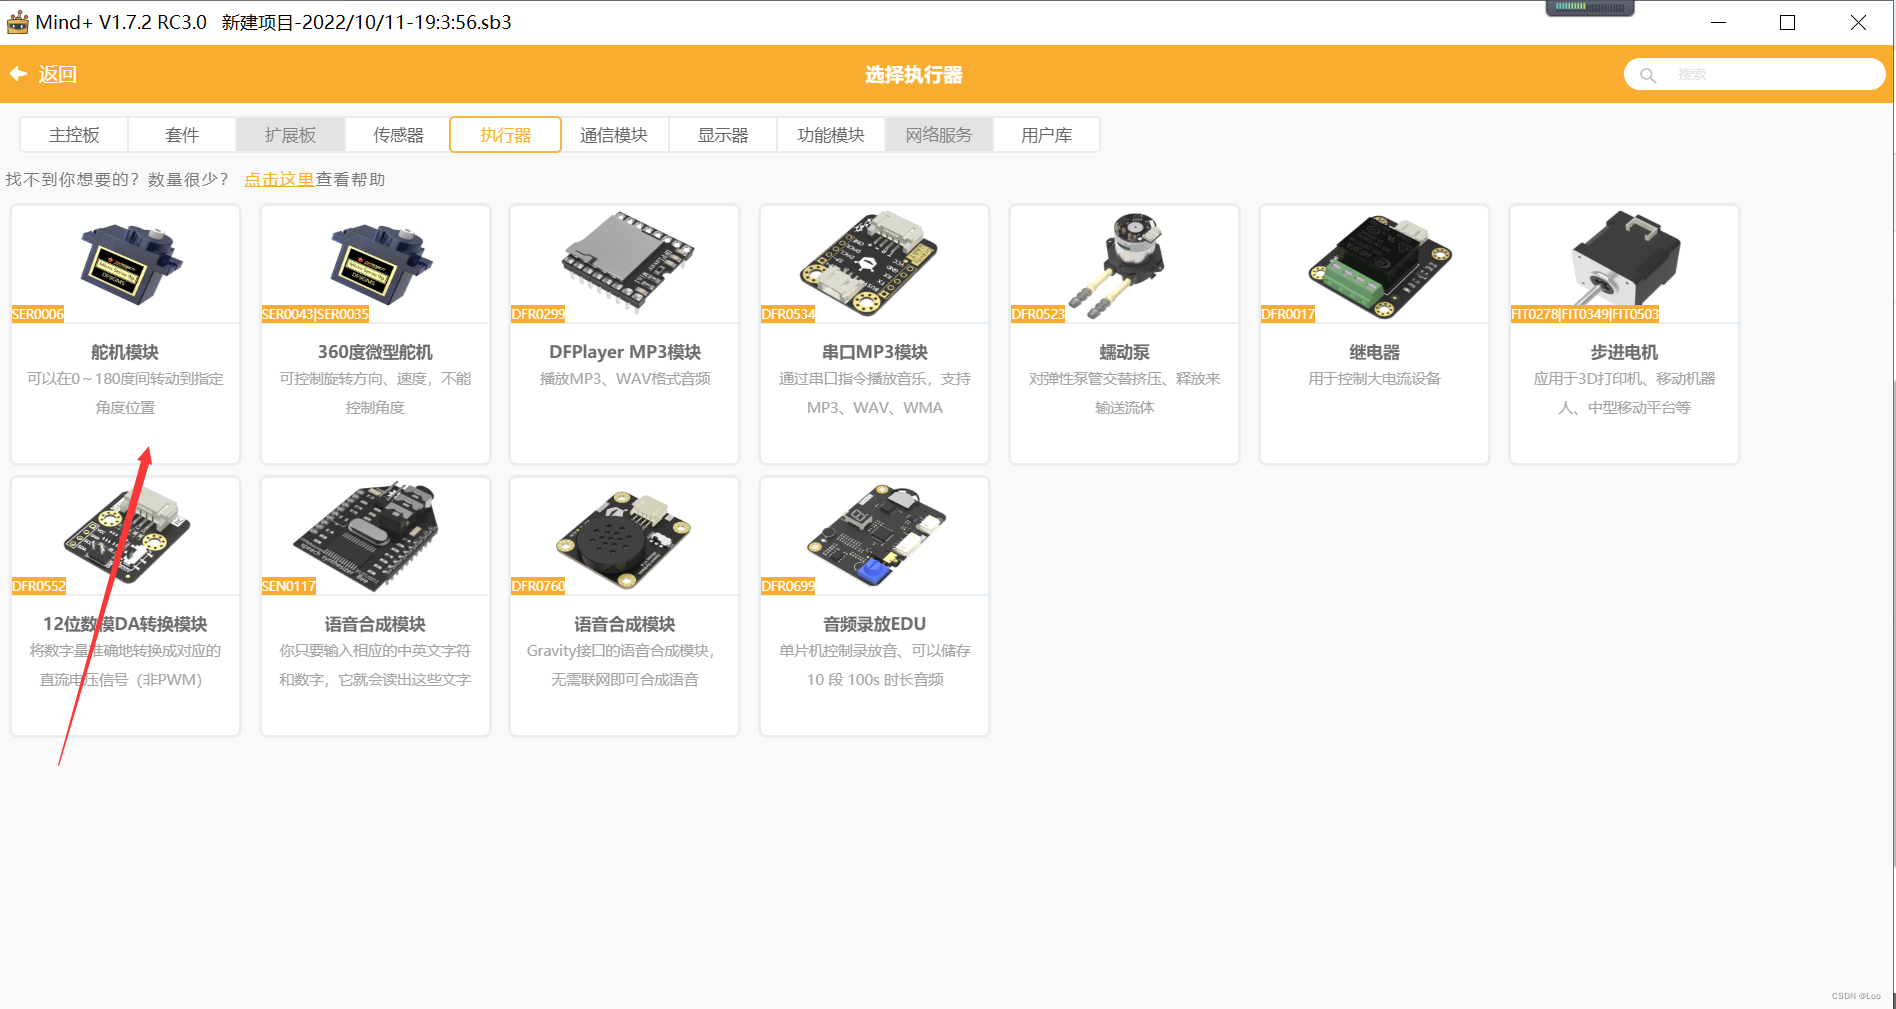
Task: Select the 步进电机 stepper motor image
Action: [1626, 260]
